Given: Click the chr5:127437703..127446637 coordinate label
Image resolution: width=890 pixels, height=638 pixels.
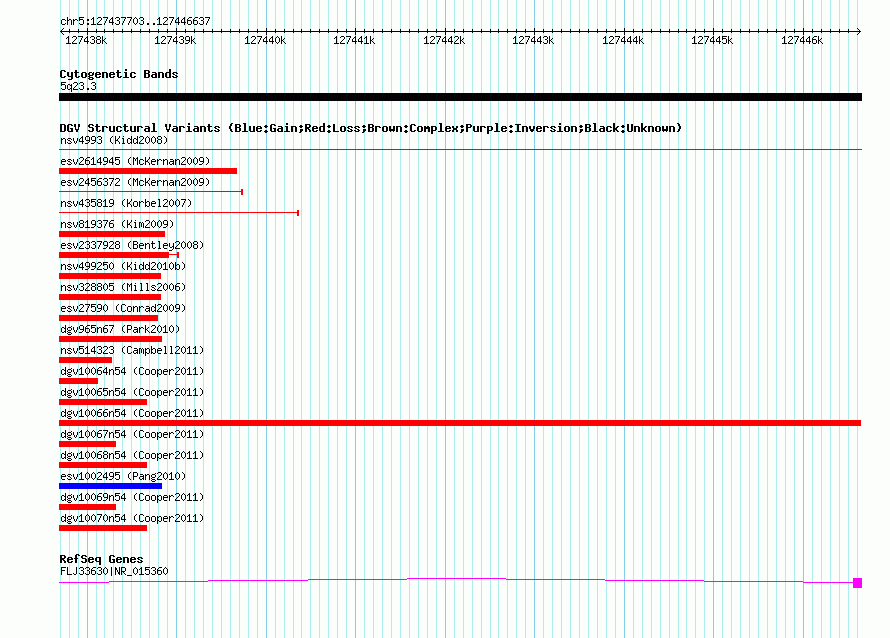Looking at the screenshot, I should coord(135,21).
